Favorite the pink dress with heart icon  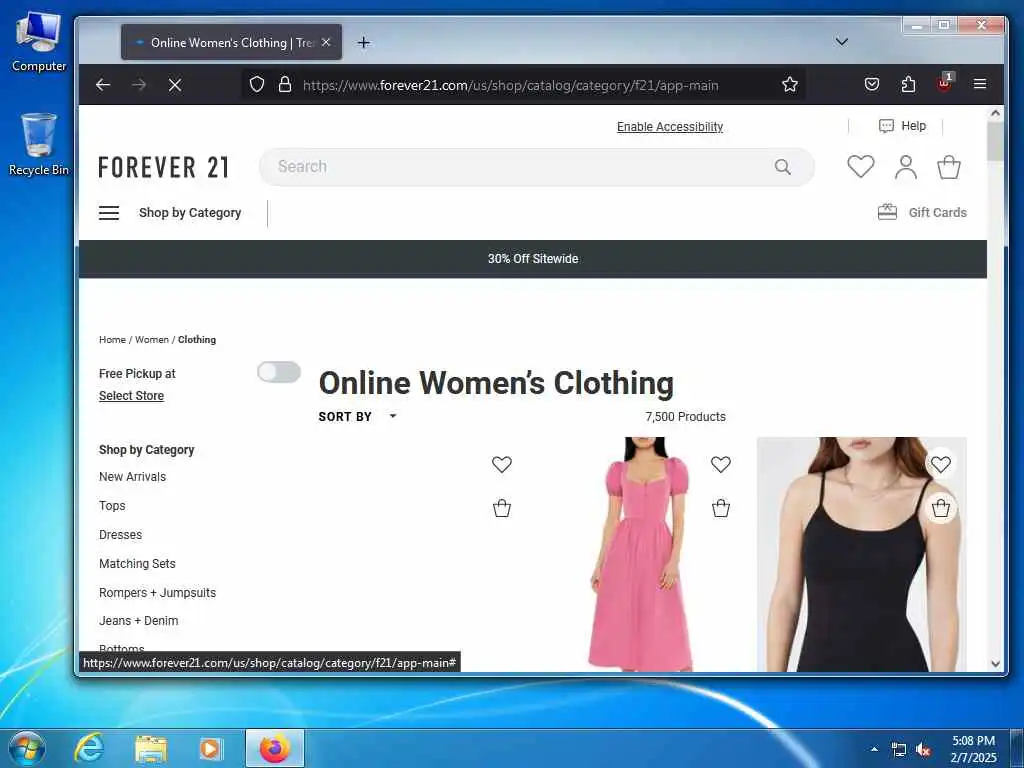click(x=721, y=464)
